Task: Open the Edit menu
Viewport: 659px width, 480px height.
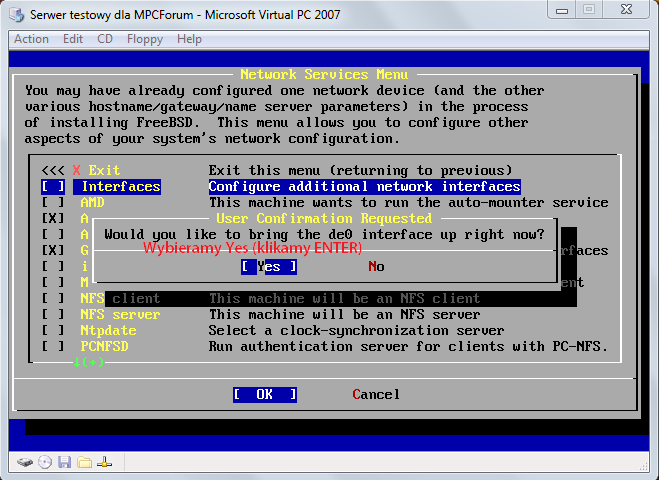Action: [x=73, y=39]
